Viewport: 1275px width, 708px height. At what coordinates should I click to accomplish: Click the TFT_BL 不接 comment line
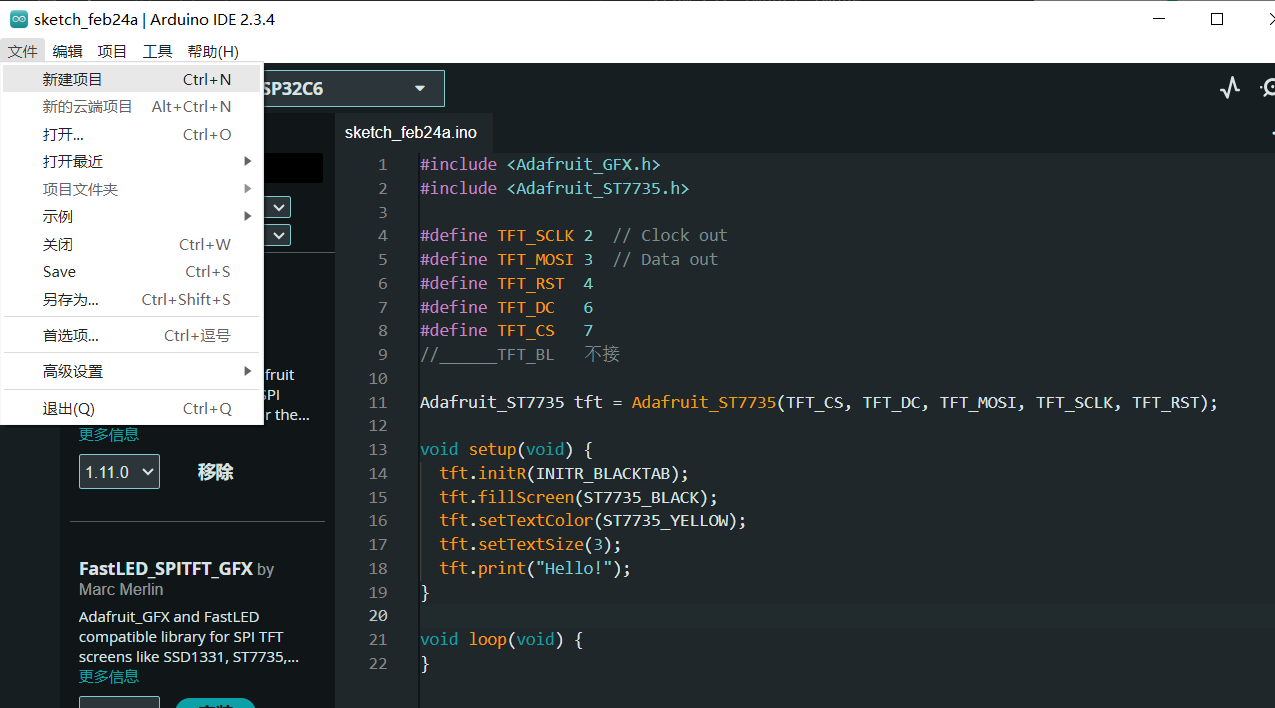(521, 354)
